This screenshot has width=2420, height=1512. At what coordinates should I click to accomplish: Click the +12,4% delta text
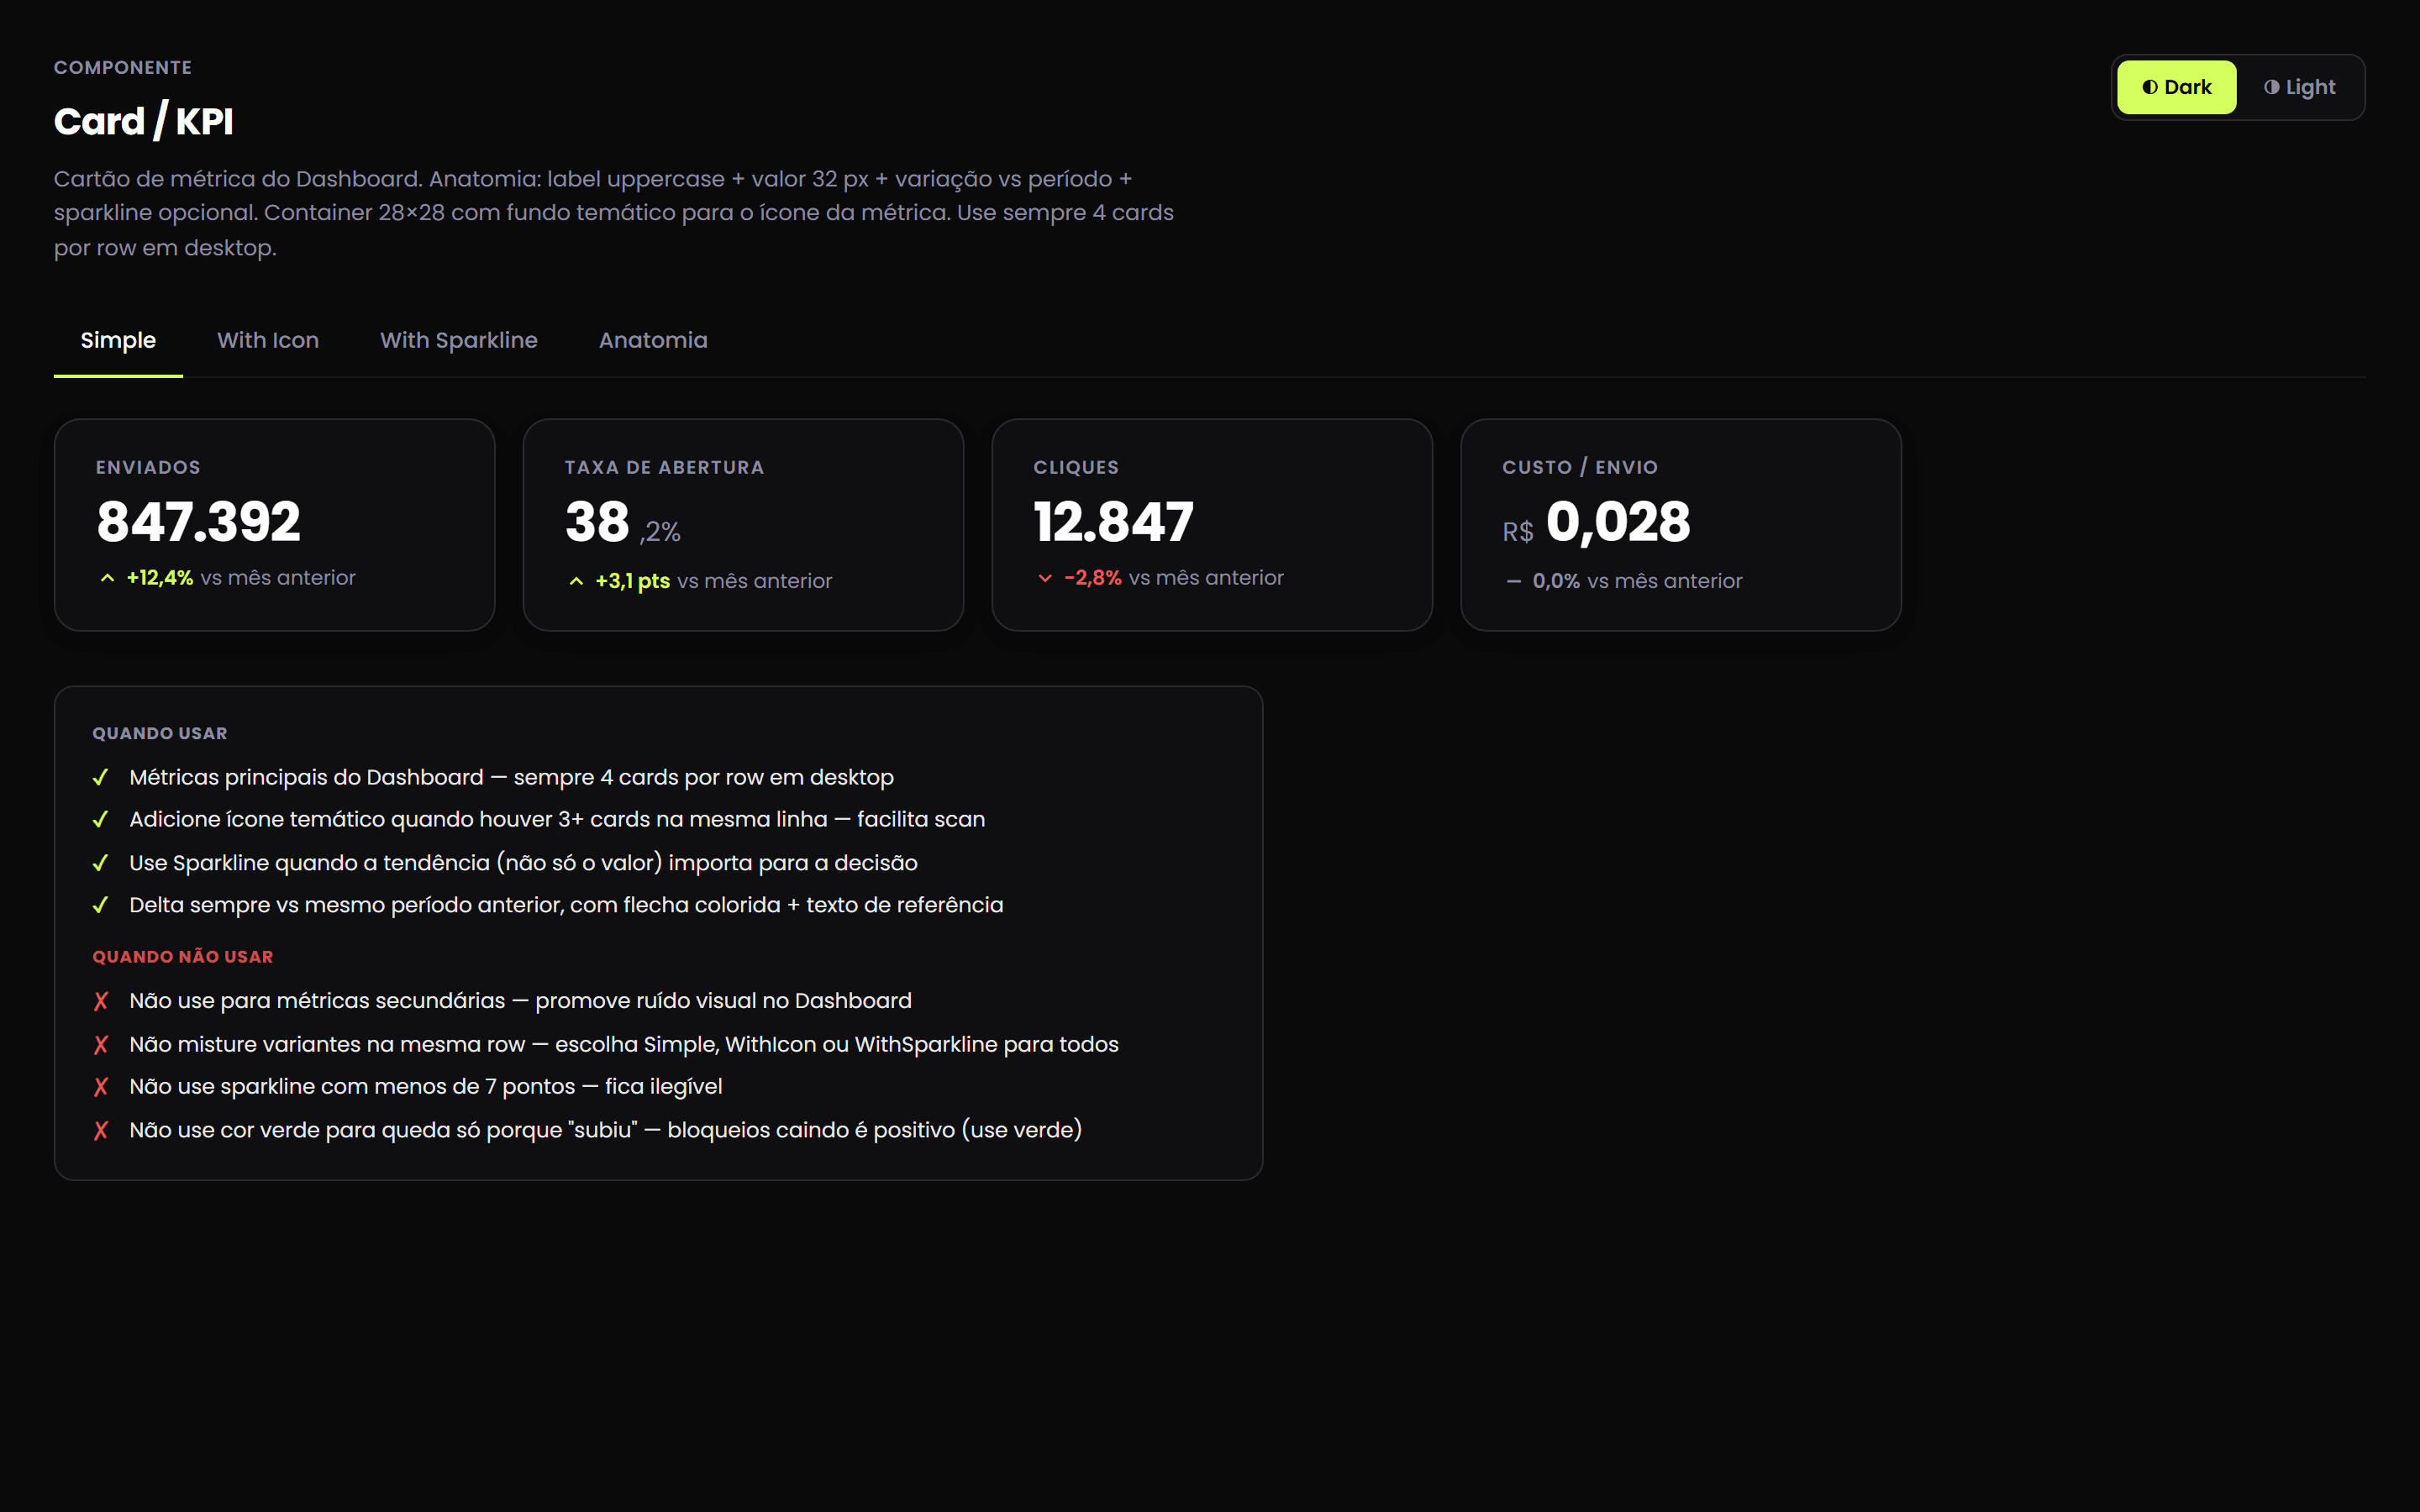(x=160, y=578)
